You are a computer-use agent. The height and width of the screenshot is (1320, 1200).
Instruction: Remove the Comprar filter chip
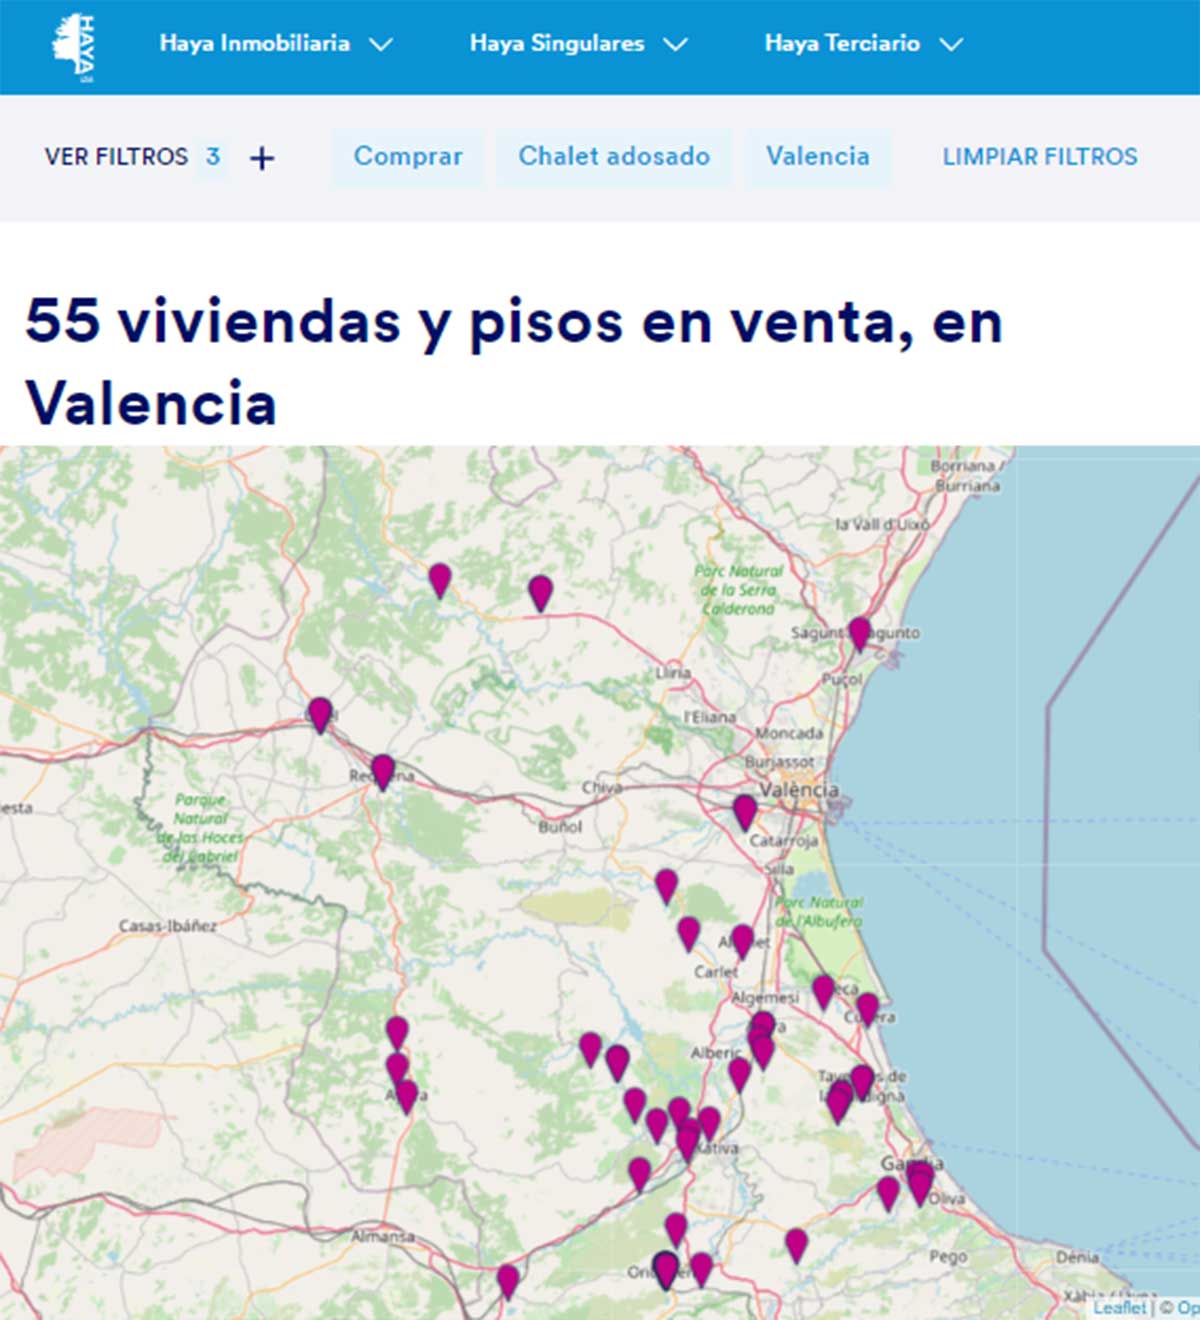point(408,157)
